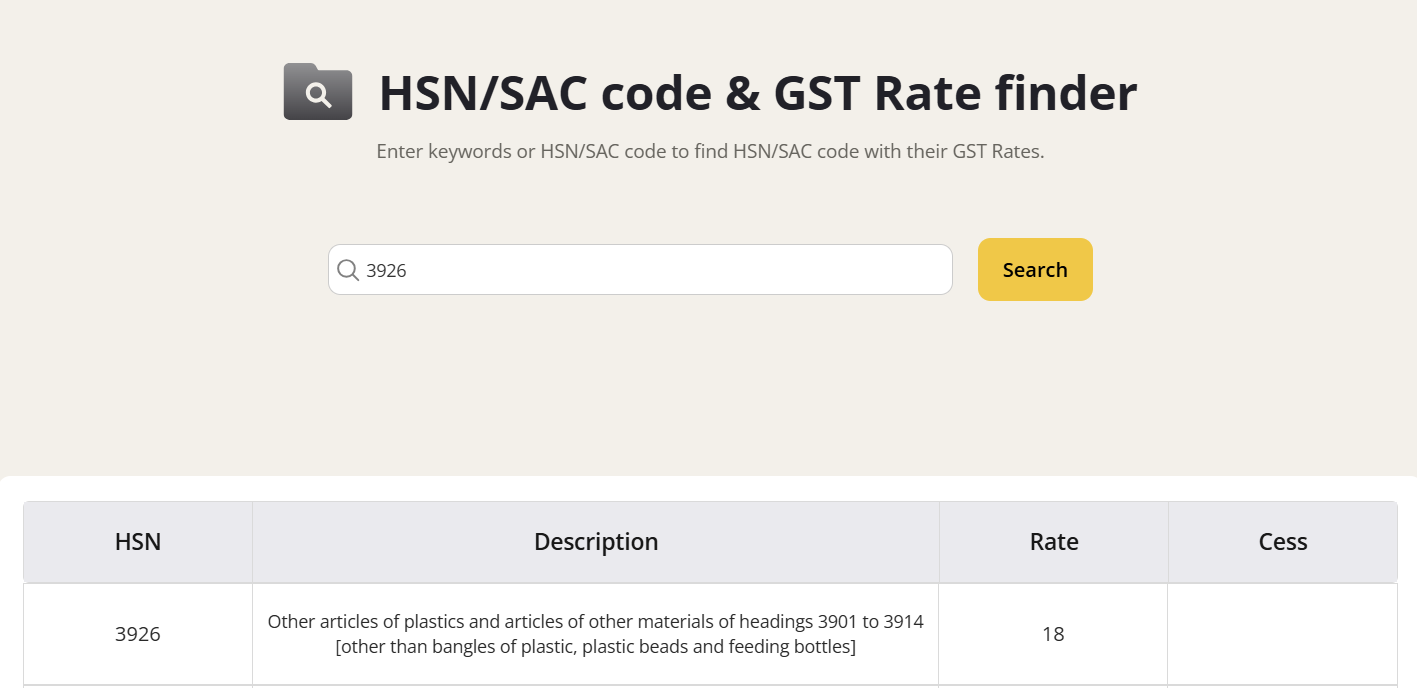1417x688 pixels.
Task: Select the 3926 value in the HSN column
Action: [137, 633]
